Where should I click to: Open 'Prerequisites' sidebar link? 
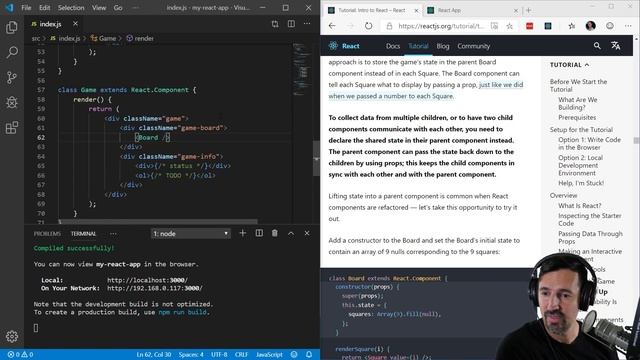pyautogui.click(x=577, y=118)
